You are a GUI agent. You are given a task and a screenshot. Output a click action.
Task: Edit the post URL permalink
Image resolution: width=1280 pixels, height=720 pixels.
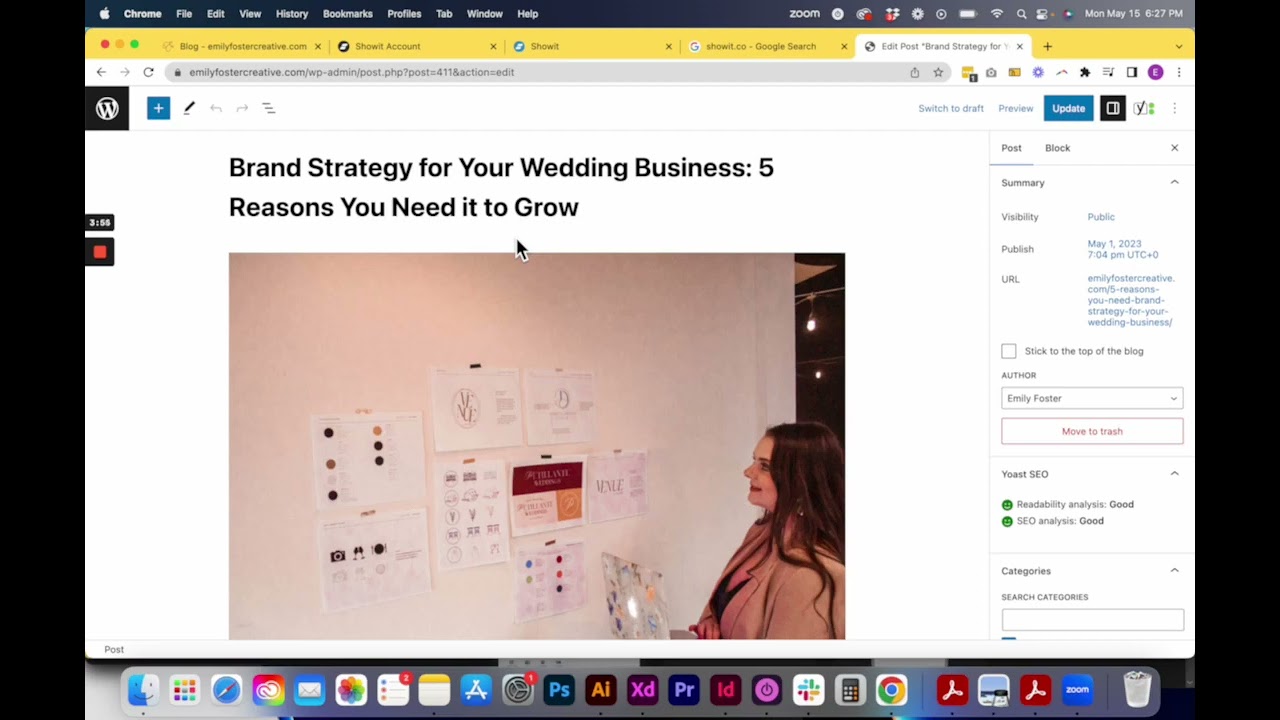click(1131, 300)
